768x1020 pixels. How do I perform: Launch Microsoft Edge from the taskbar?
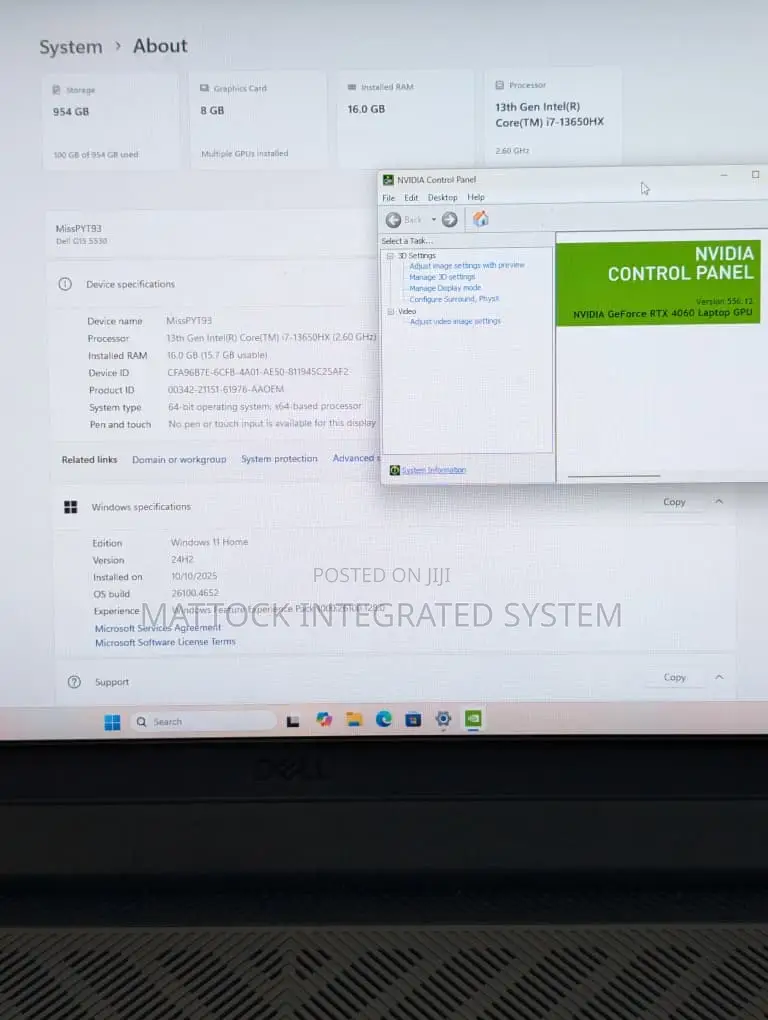coord(384,719)
